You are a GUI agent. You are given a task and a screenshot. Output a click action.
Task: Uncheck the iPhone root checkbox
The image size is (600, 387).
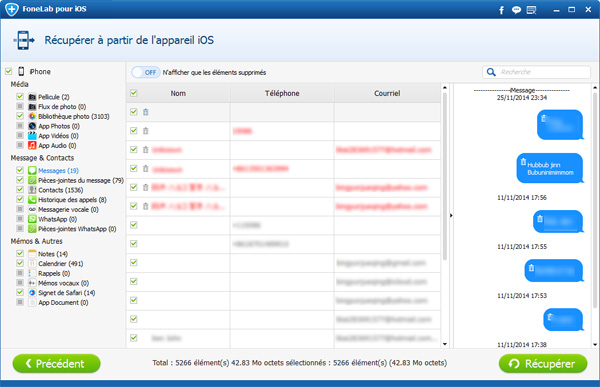pos(9,71)
